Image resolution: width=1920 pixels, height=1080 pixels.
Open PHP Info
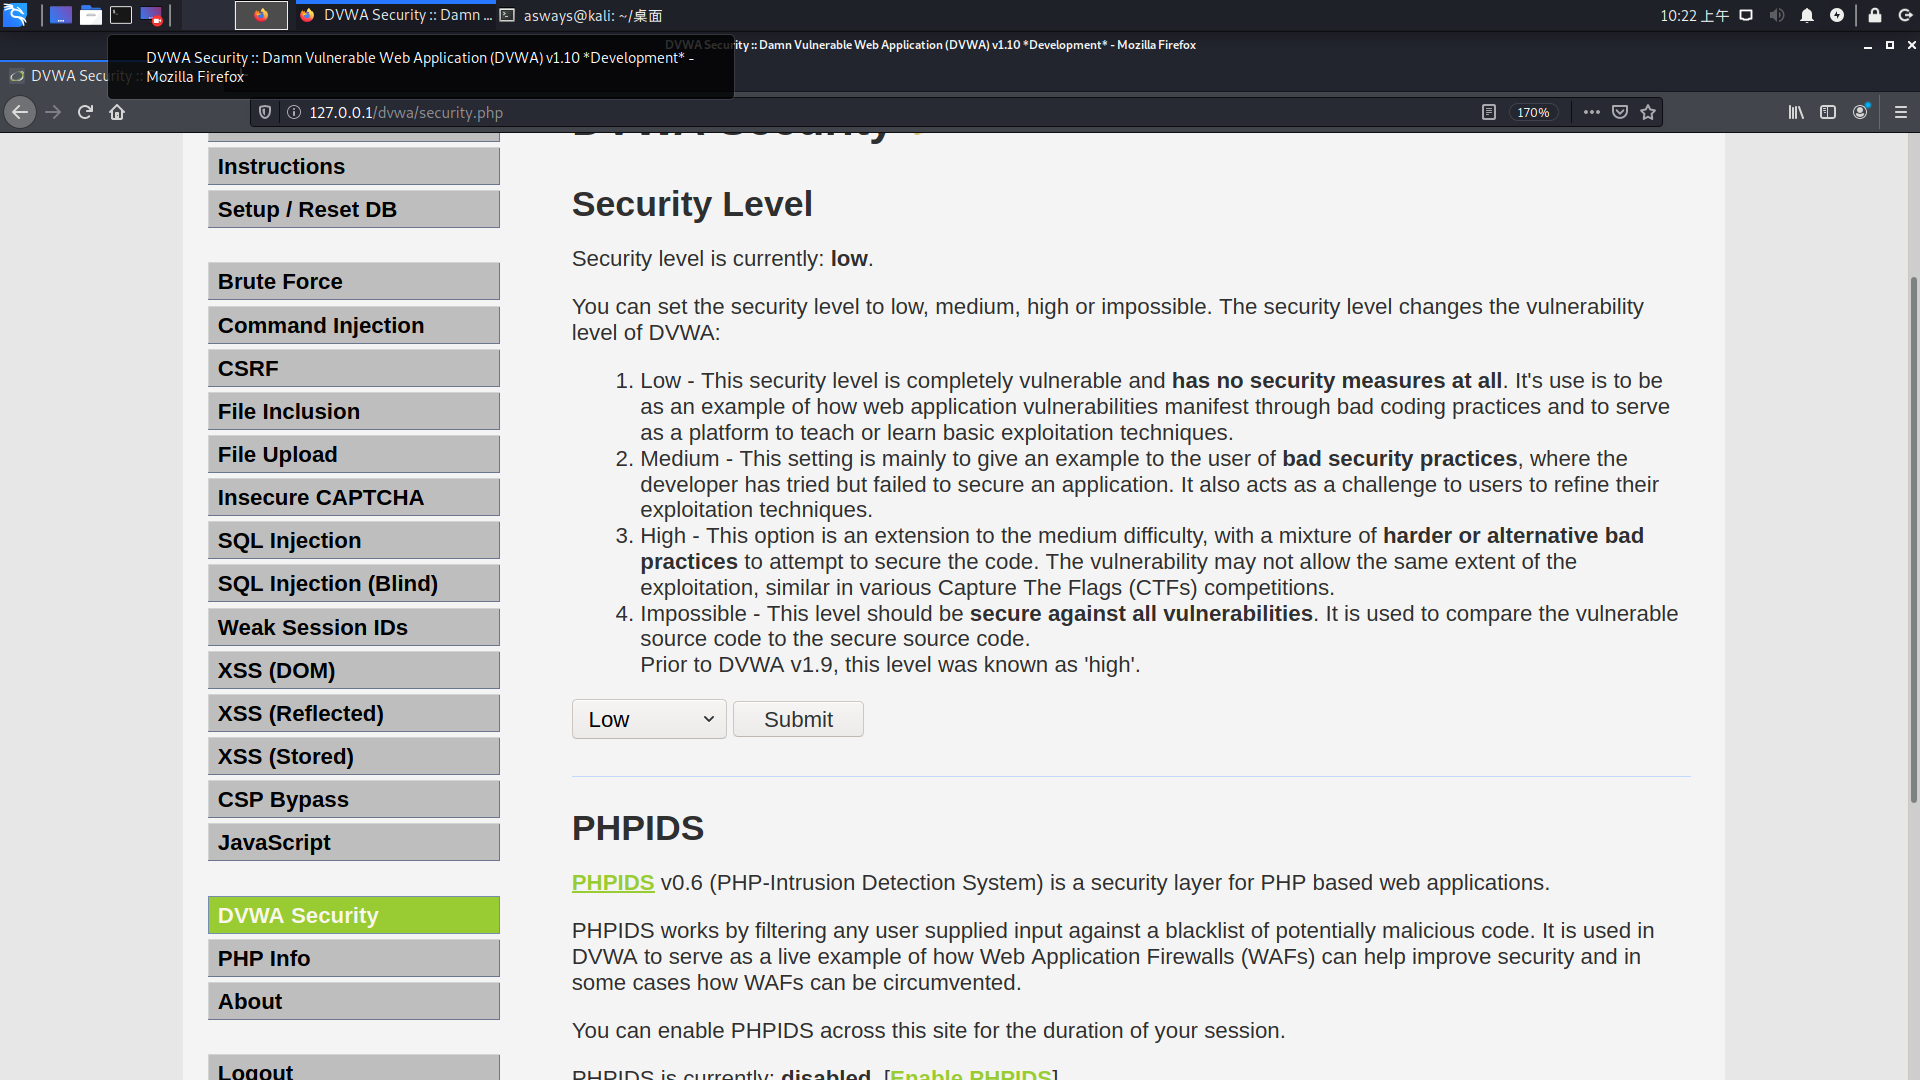(x=354, y=959)
